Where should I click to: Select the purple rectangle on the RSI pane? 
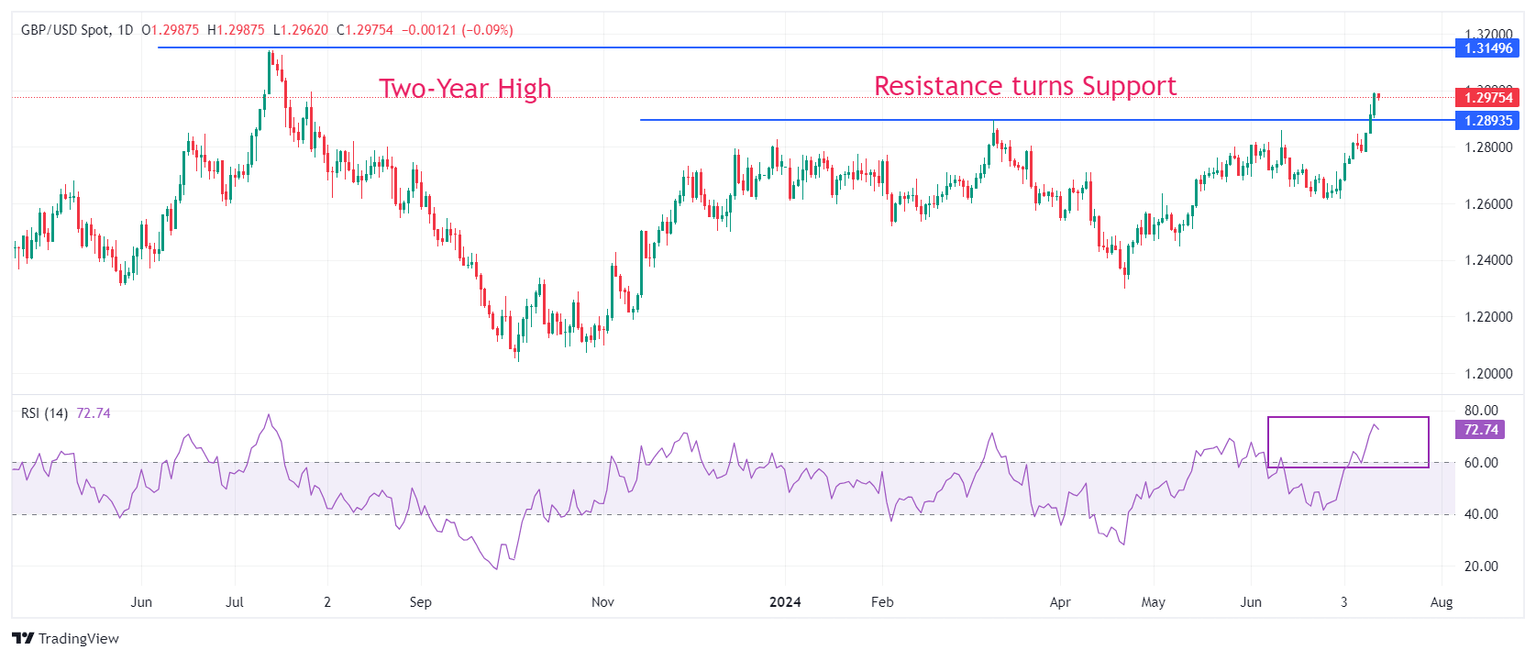[1347, 418]
